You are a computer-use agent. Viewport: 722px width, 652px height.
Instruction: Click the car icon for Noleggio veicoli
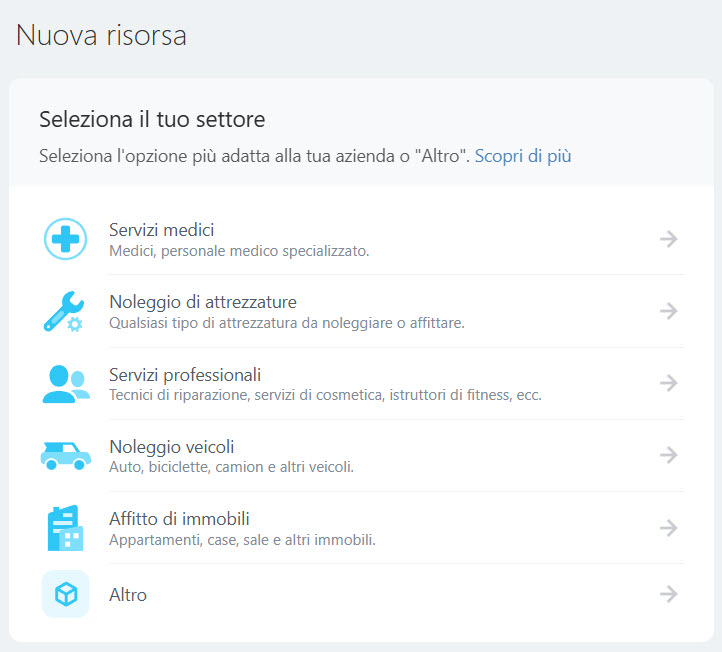[x=66, y=455]
